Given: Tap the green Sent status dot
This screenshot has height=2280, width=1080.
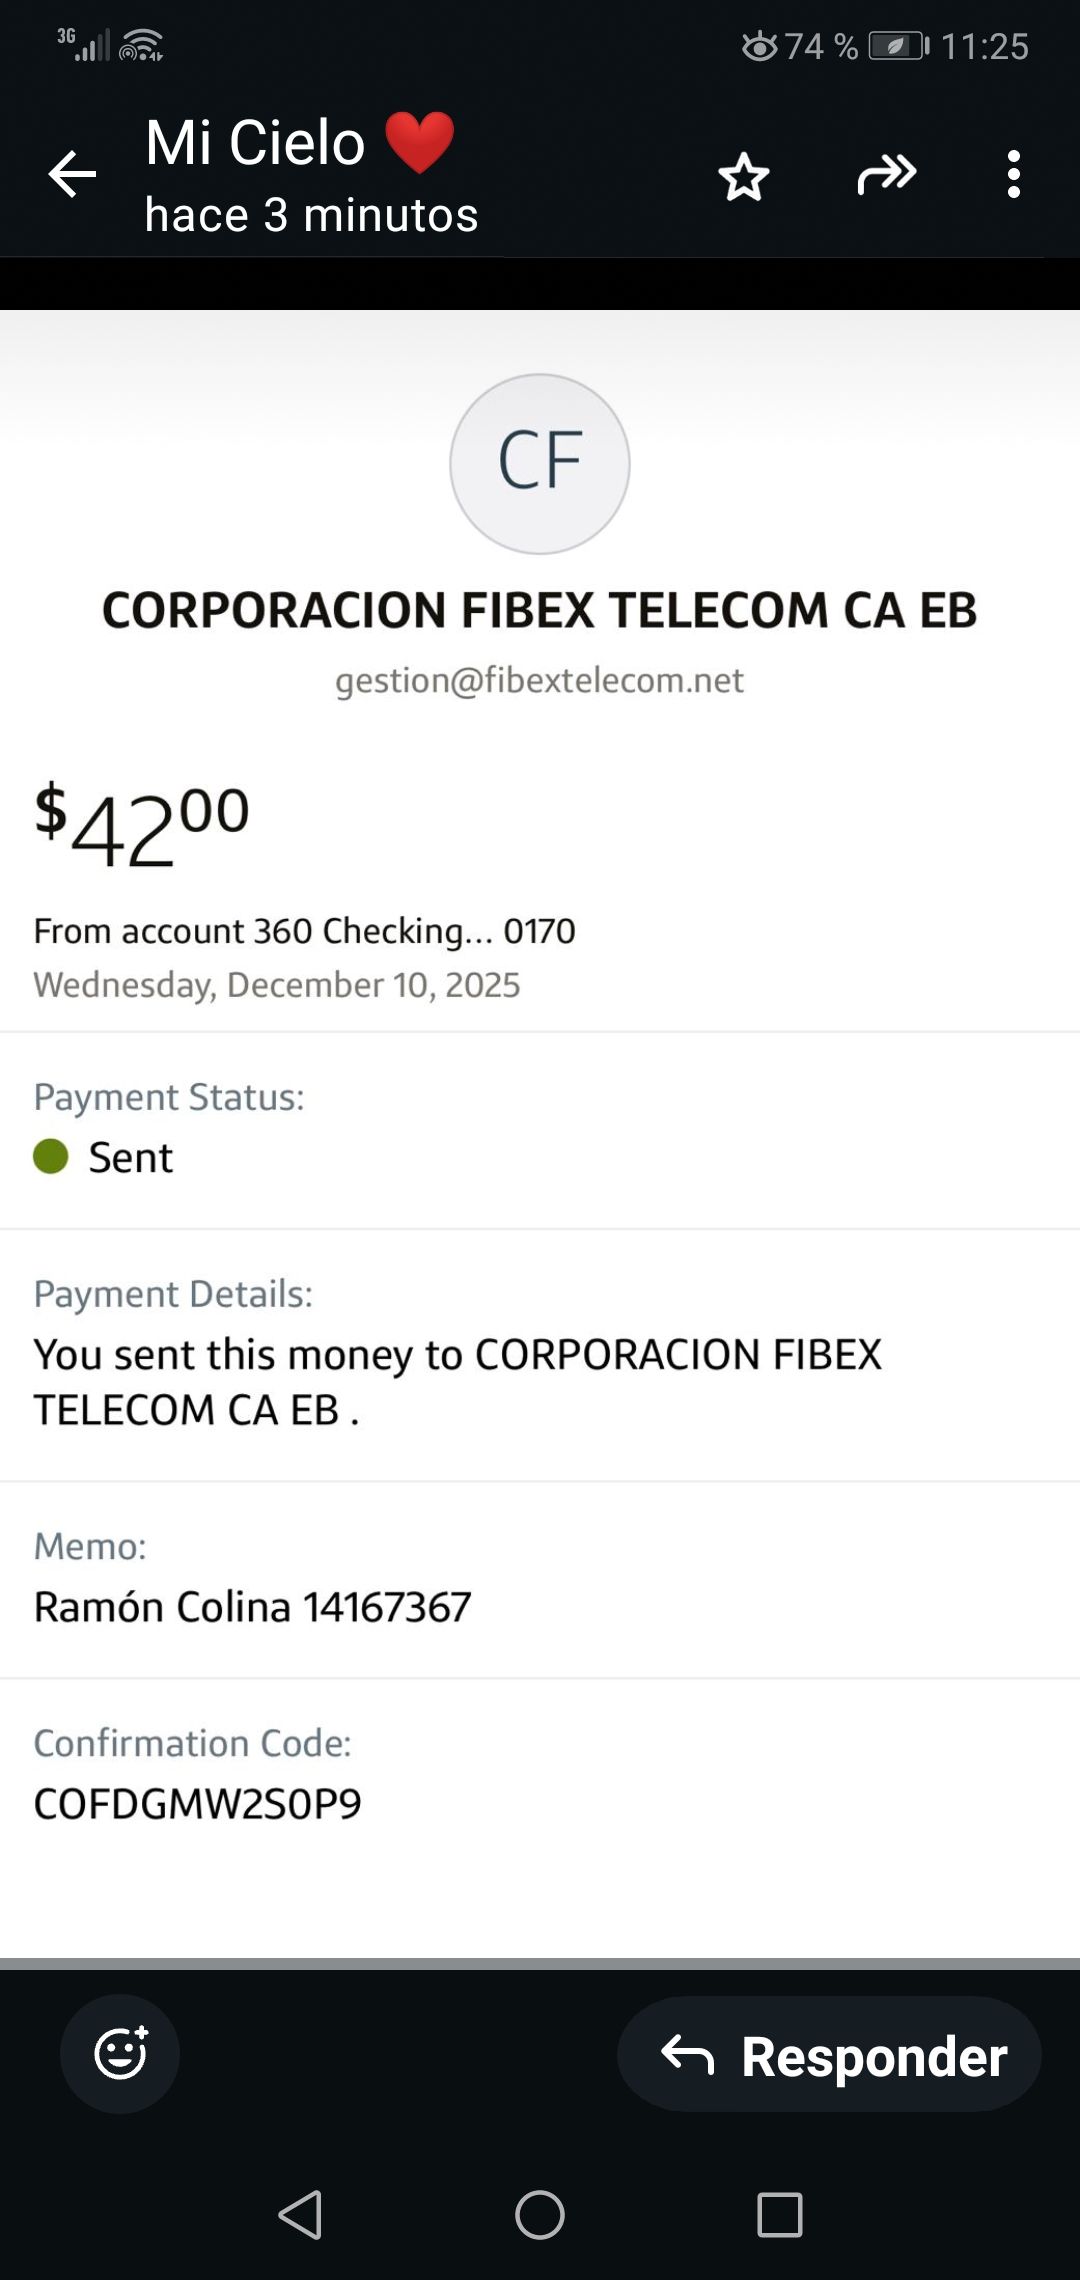Looking at the screenshot, I should [51, 1157].
